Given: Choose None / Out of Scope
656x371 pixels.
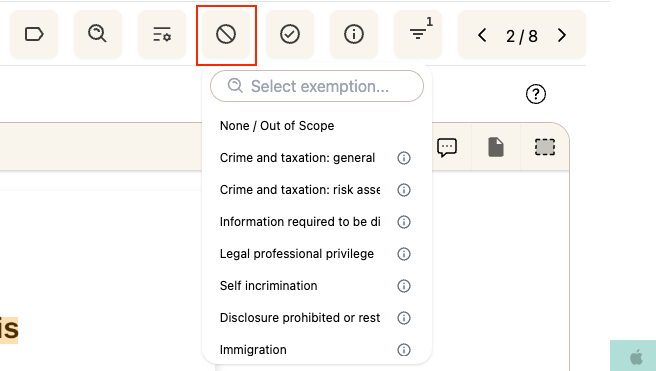Looking at the screenshot, I should [277, 126].
